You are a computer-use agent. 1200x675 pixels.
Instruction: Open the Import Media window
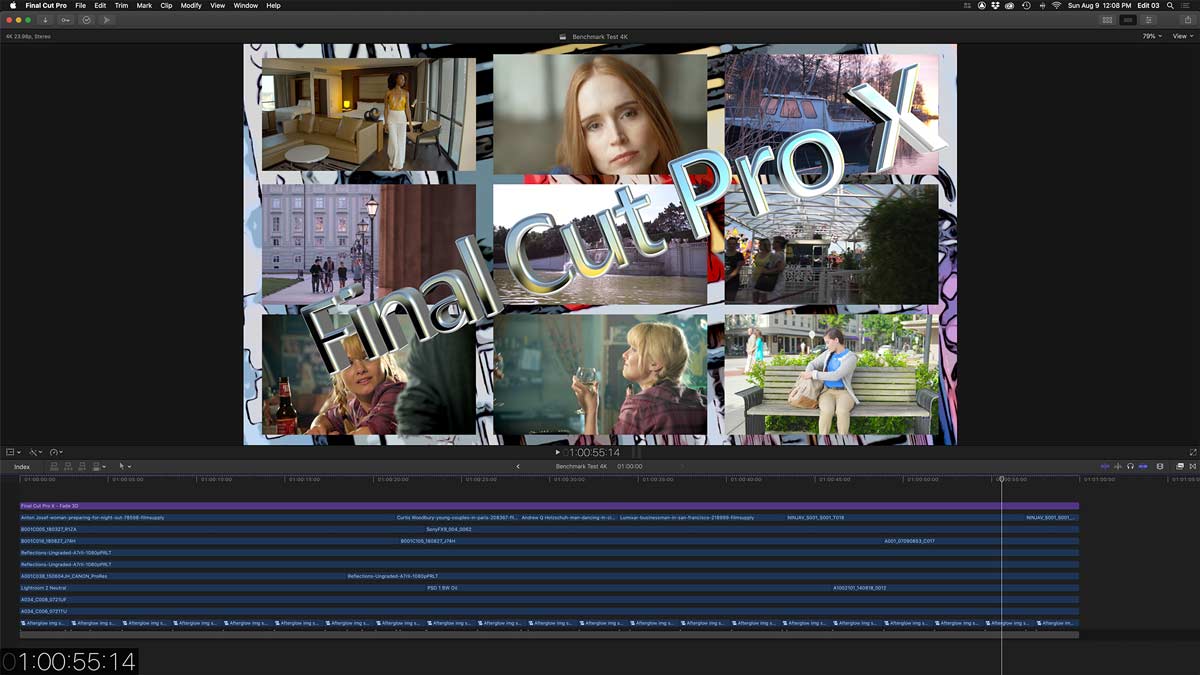45,20
